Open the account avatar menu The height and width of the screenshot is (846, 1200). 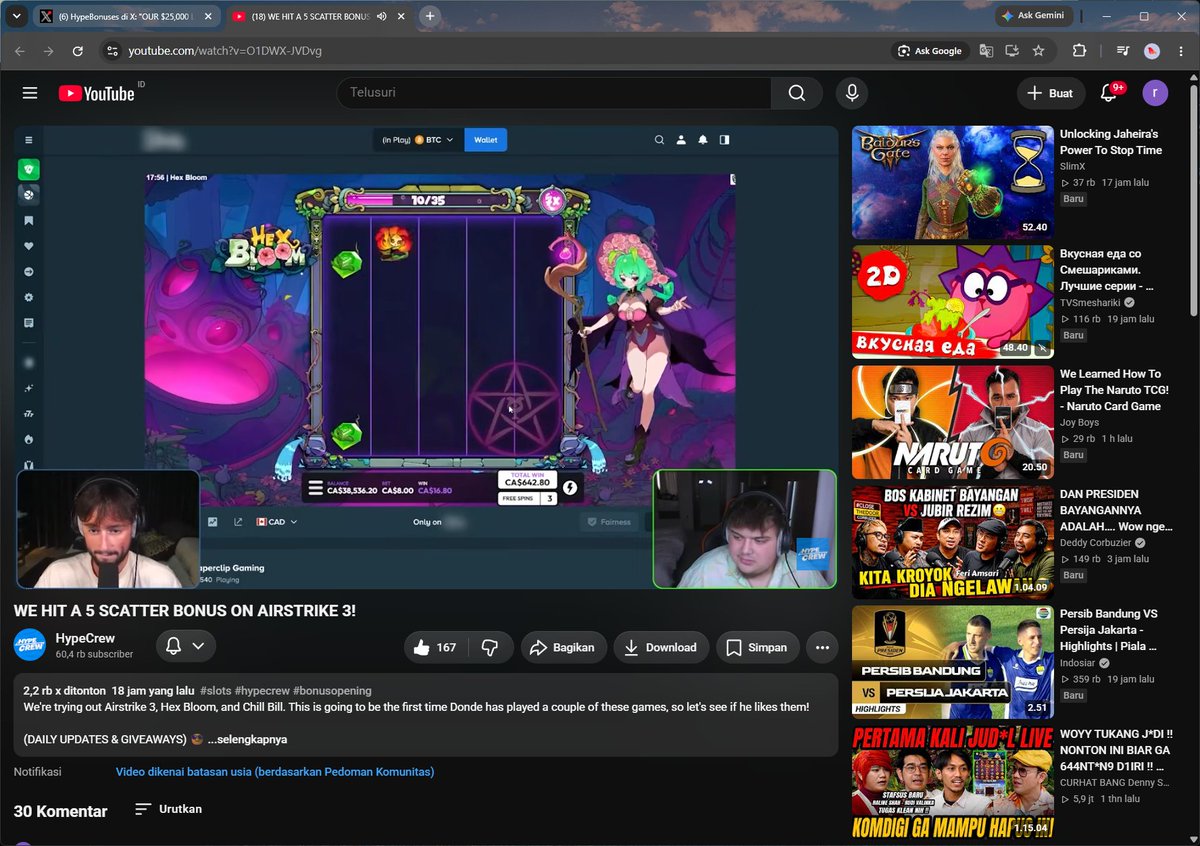point(1155,93)
